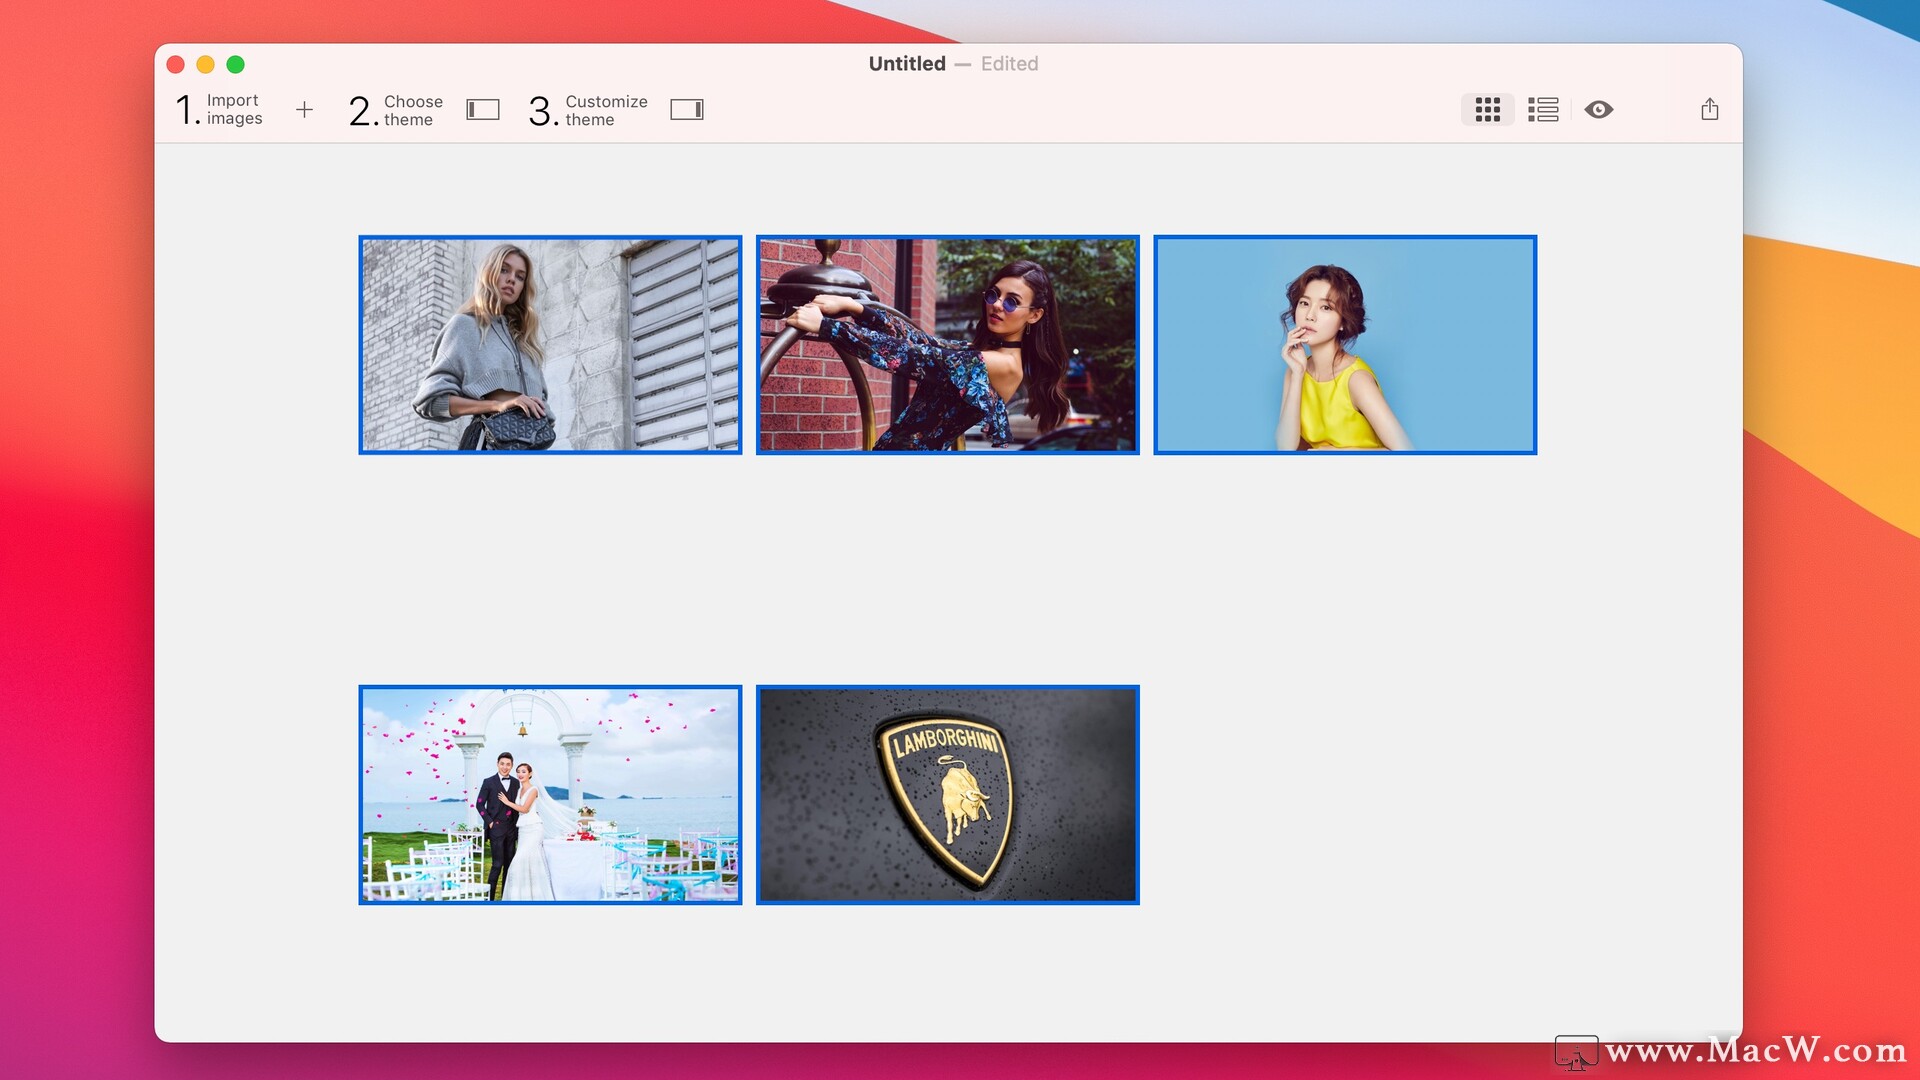The width and height of the screenshot is (1920, 1080).
Task: Select step 3 Customize Theme tab
Action: pyautogui.click(x=615, y=108)
